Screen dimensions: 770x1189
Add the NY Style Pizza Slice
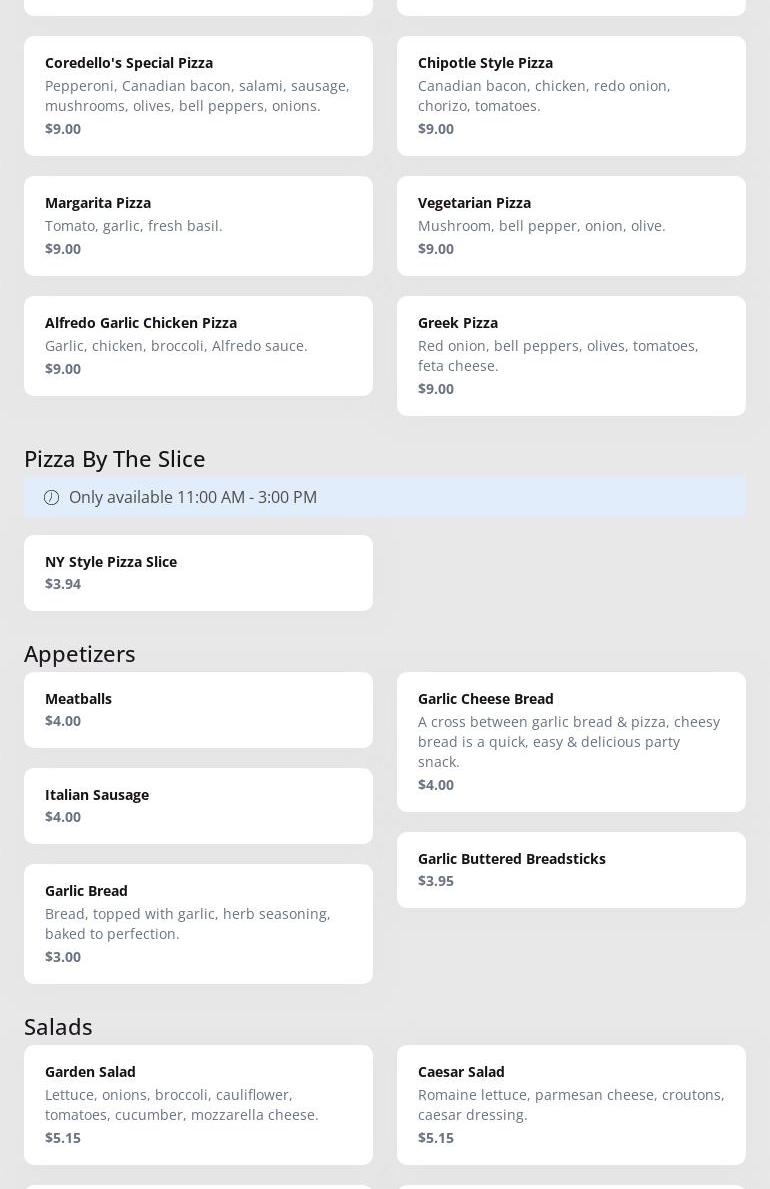click(198, 573)
